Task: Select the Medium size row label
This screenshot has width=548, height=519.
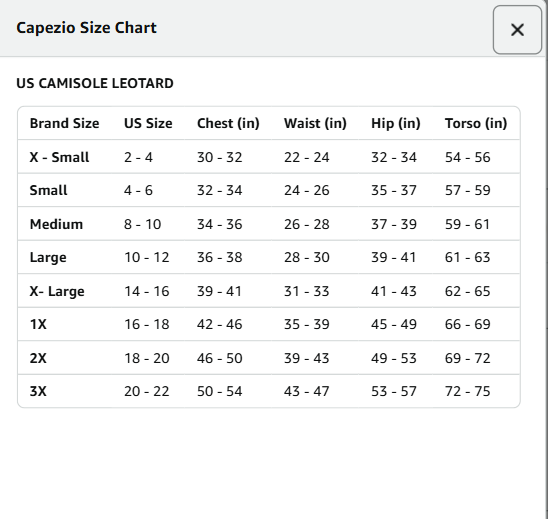Action: point(56,224)
